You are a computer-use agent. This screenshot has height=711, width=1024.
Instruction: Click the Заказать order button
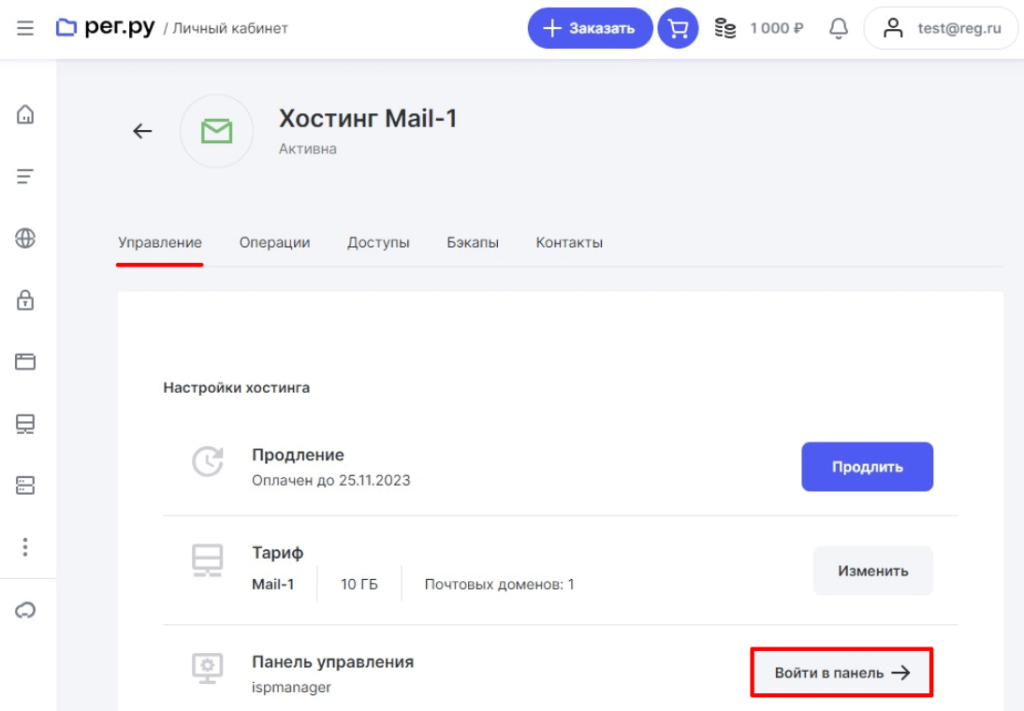[589, 28]
